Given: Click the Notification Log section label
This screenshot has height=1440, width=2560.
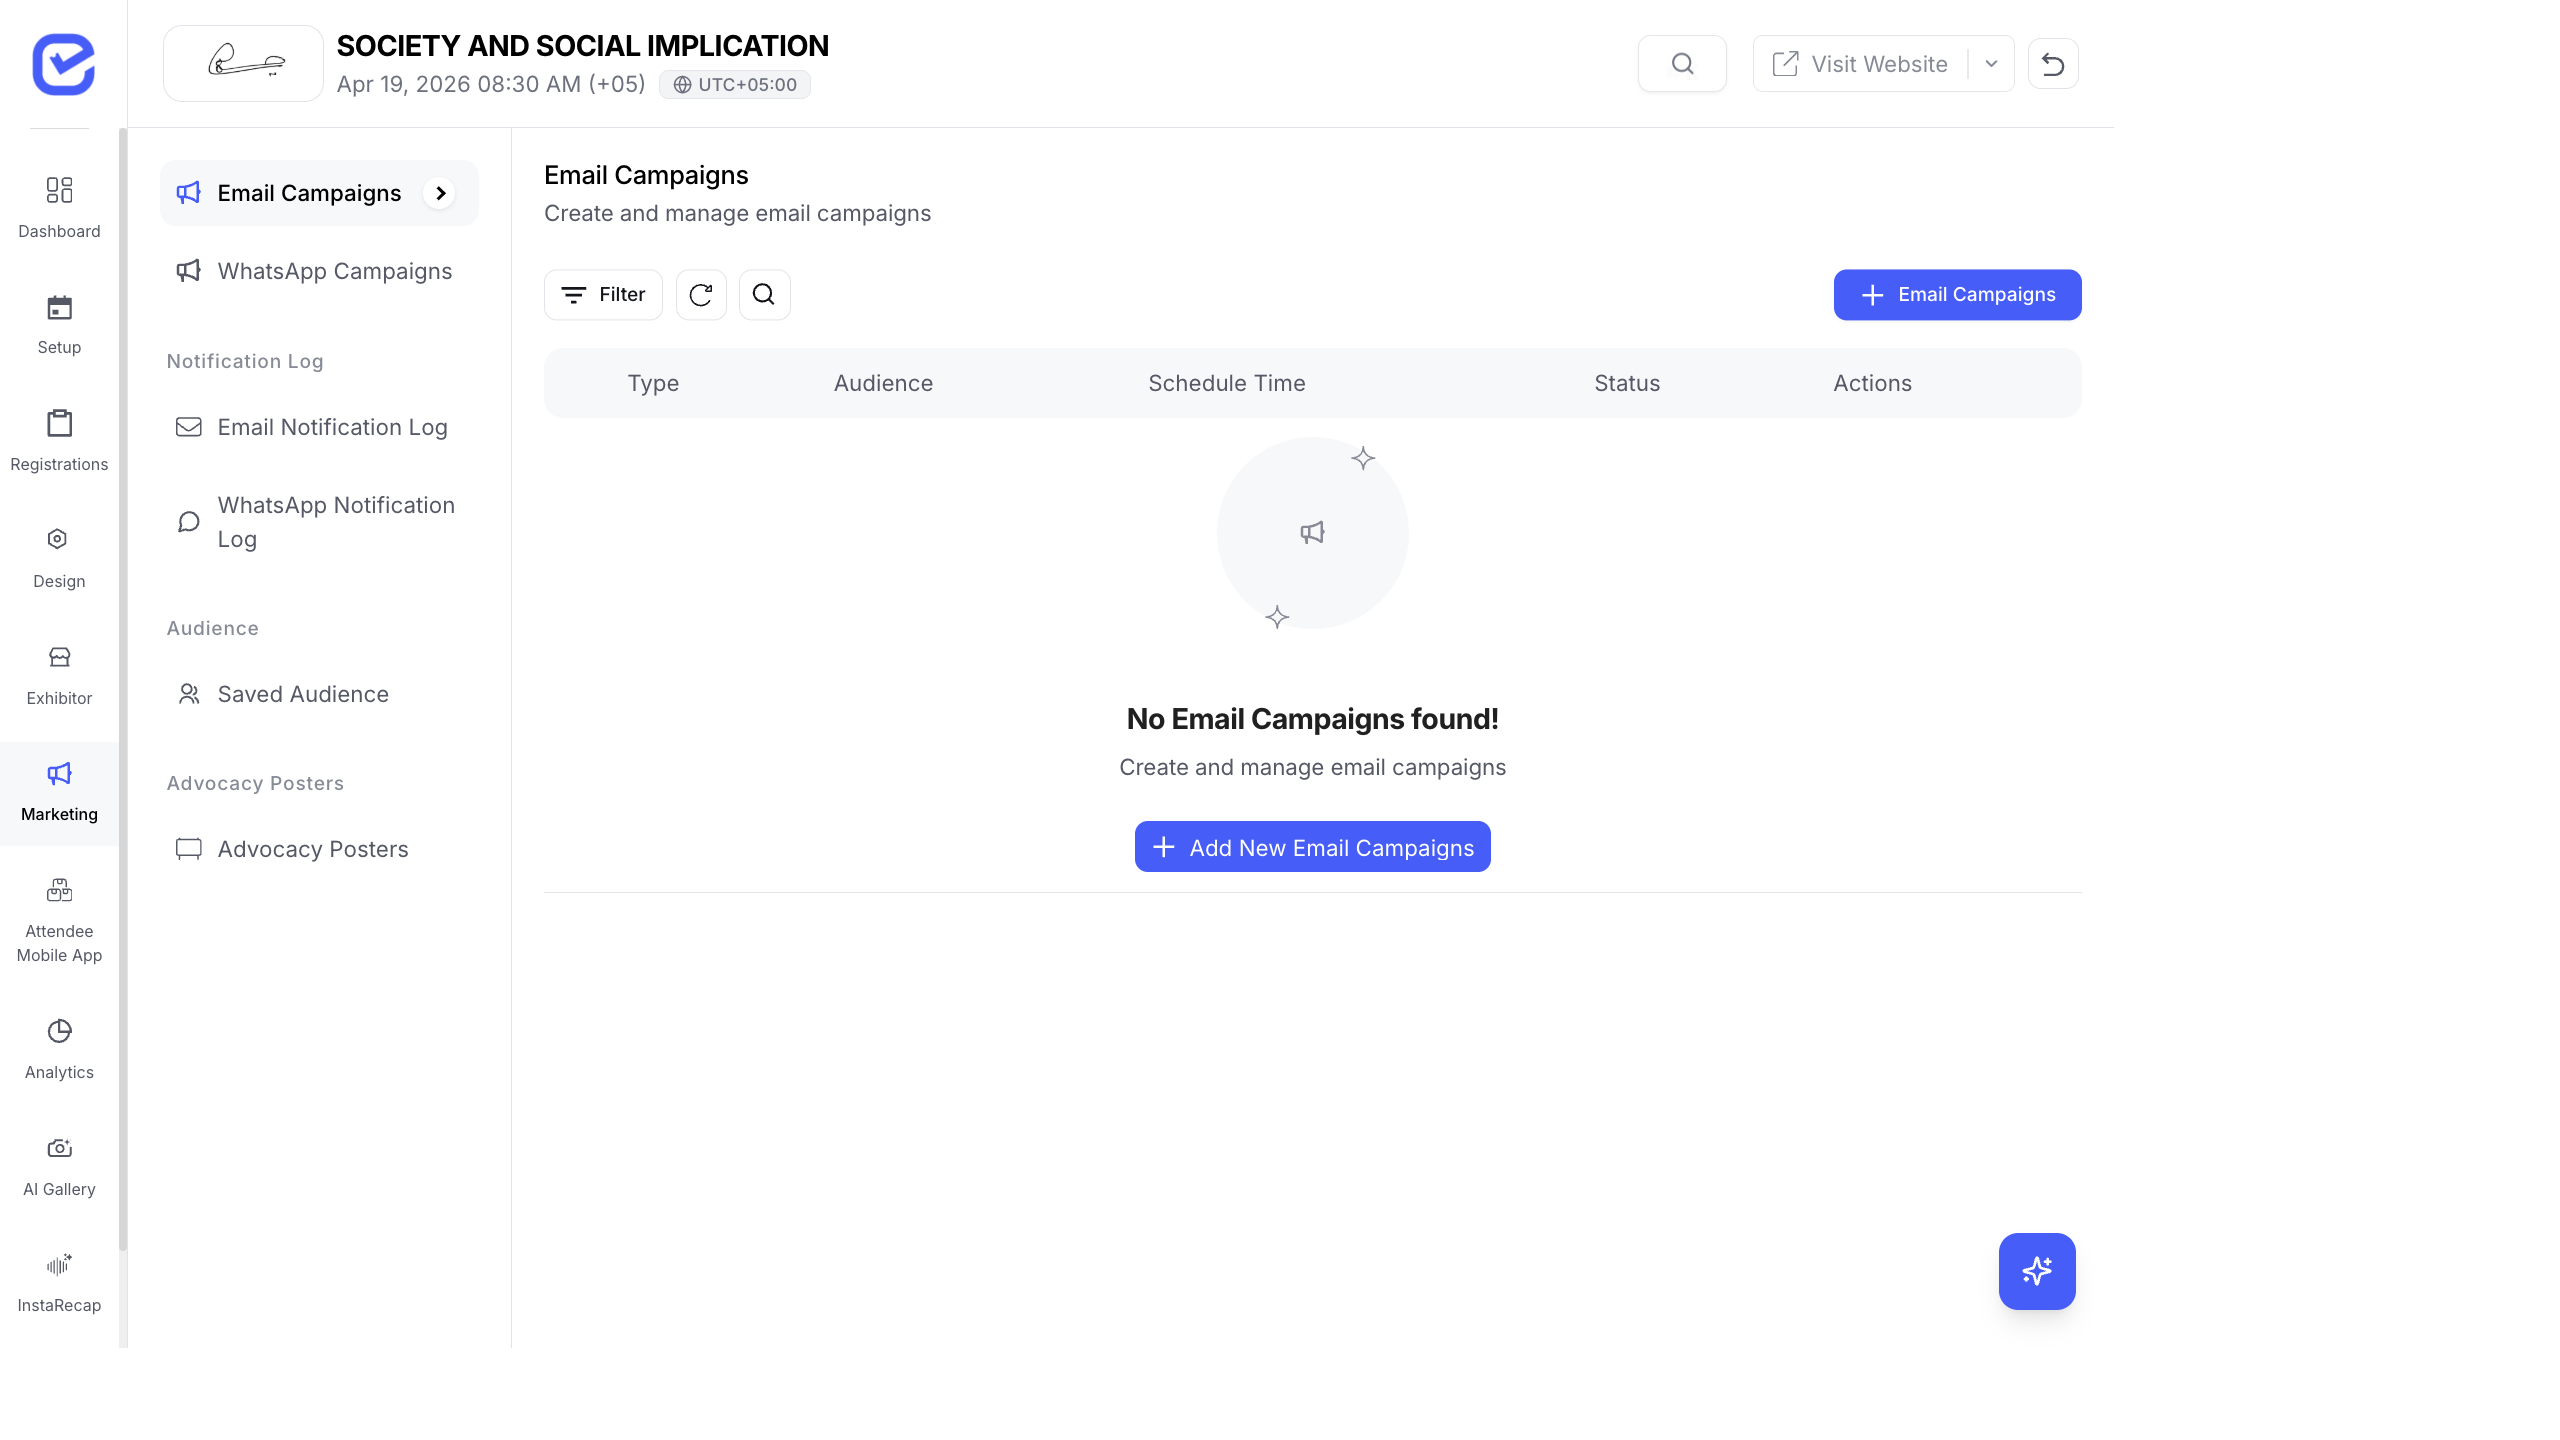Looking at the screenshot, I should 245,361.
